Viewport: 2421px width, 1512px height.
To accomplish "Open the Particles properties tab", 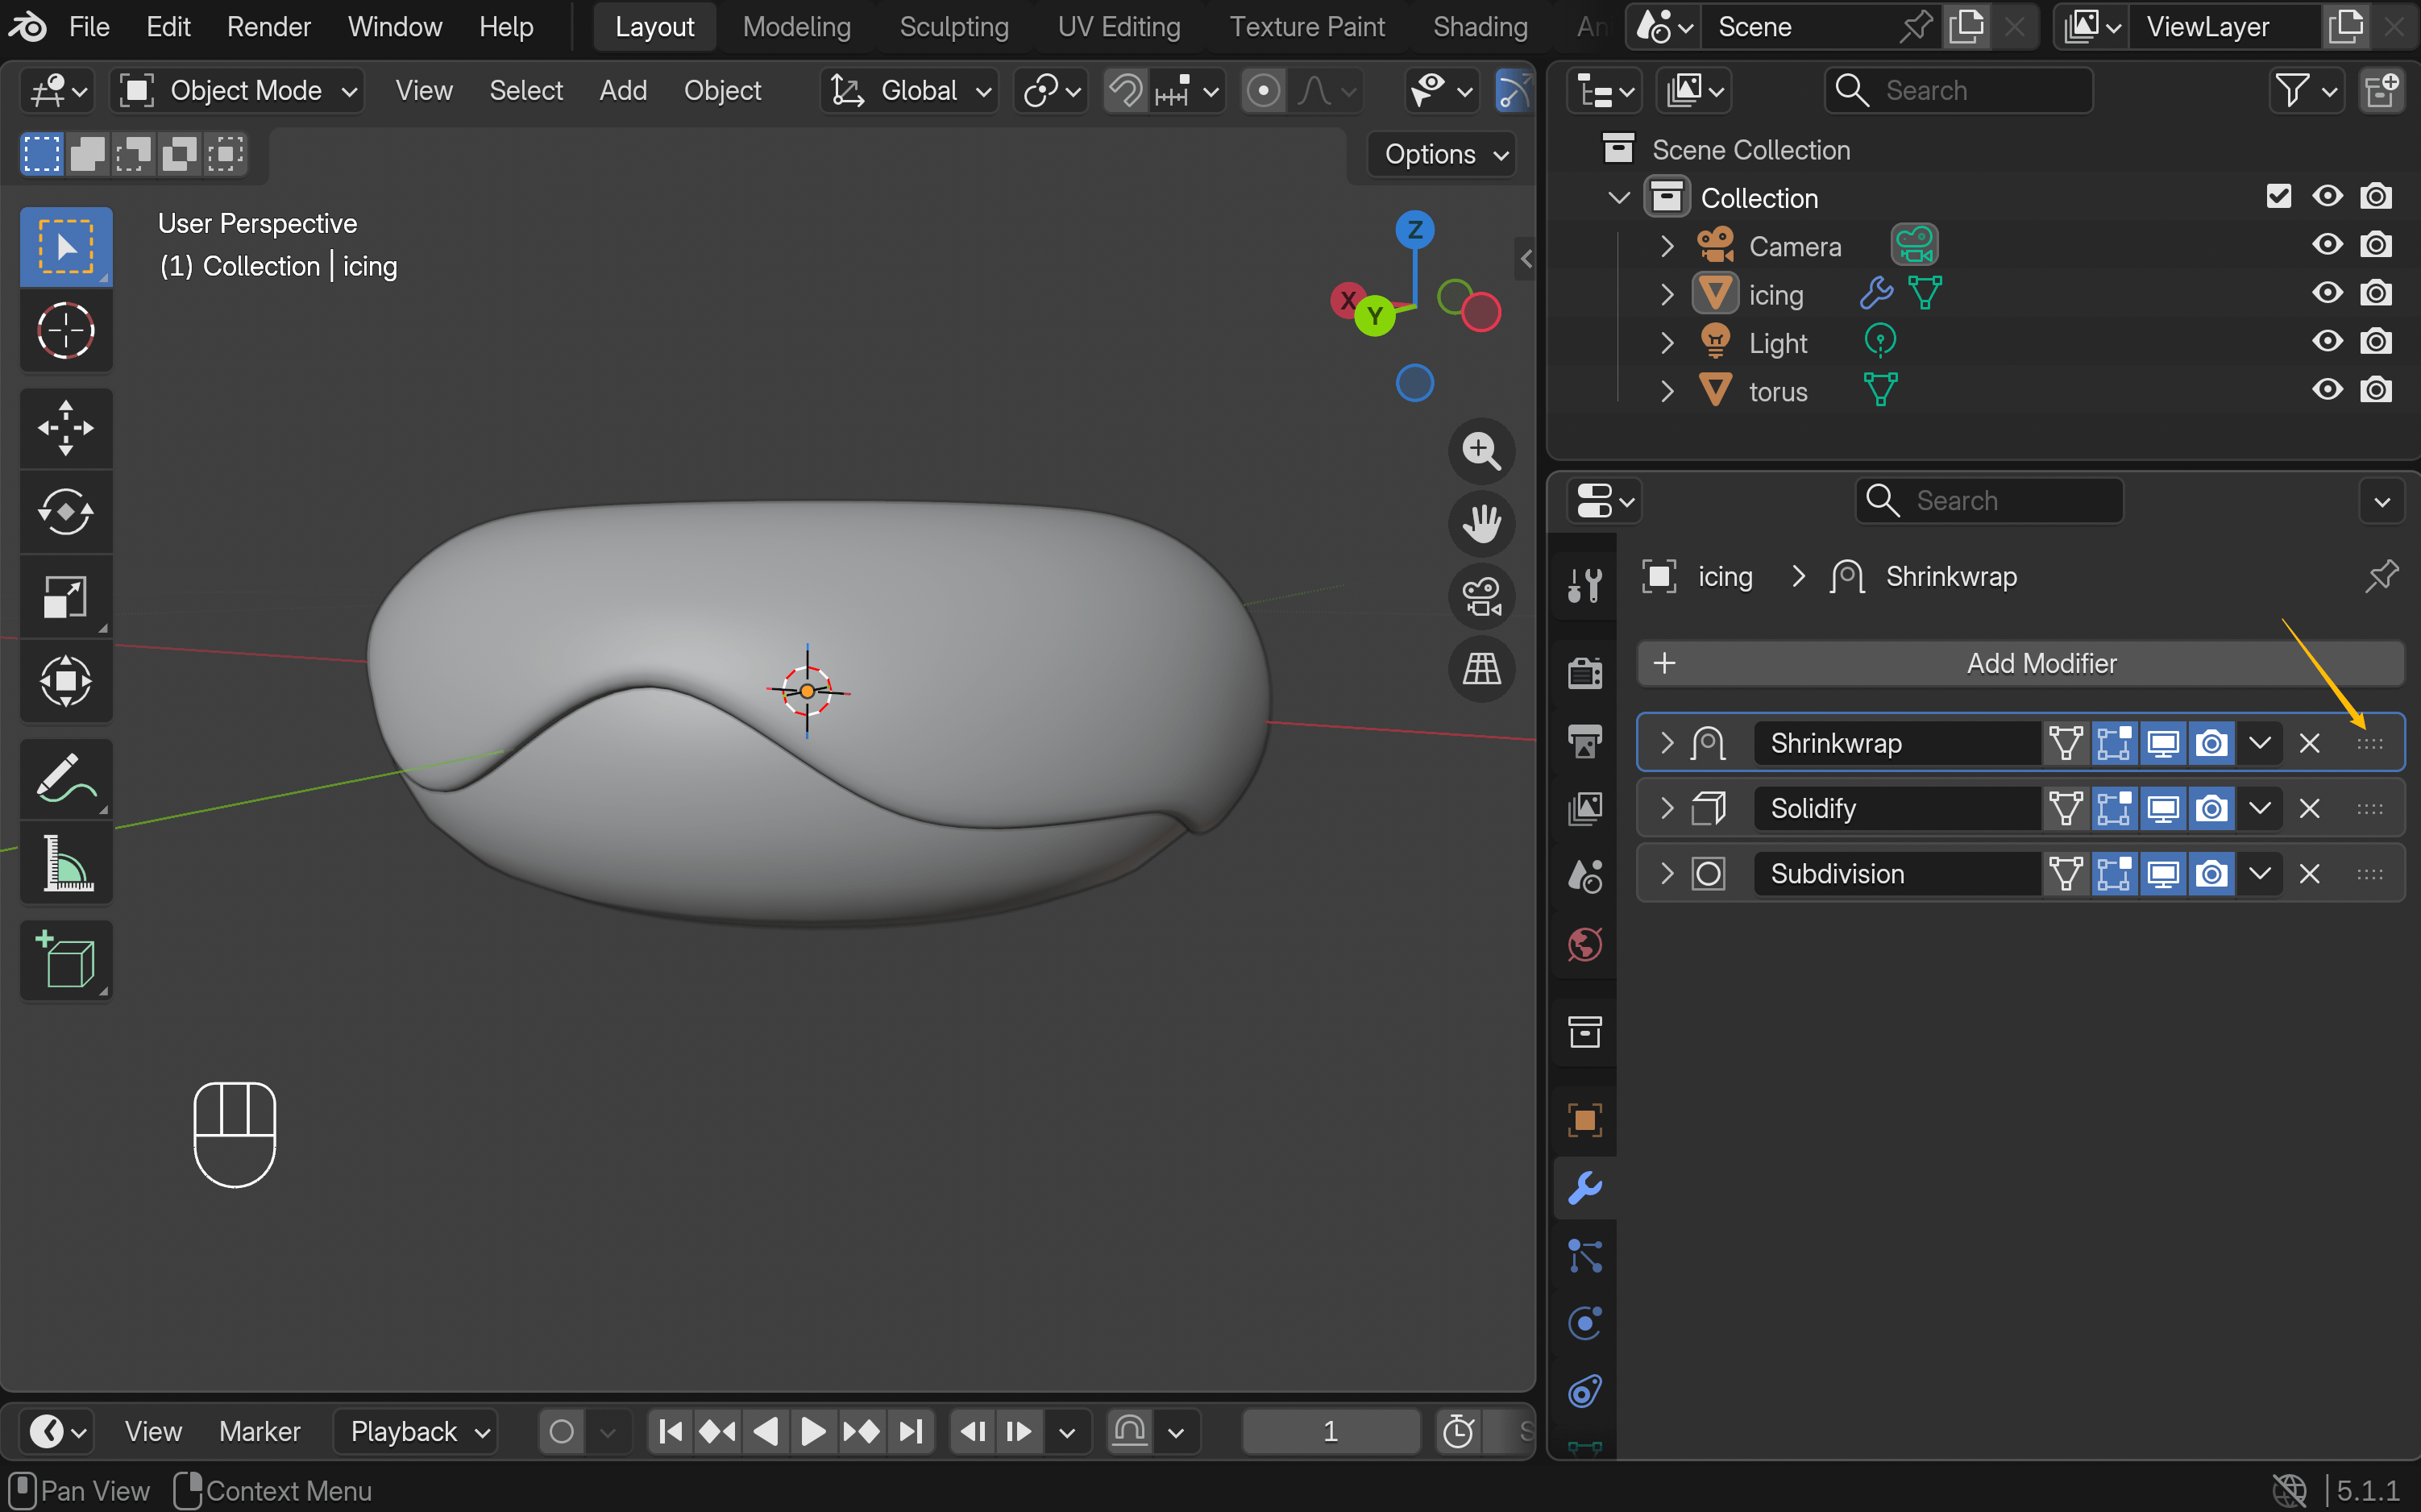I will (1585, 1256).
